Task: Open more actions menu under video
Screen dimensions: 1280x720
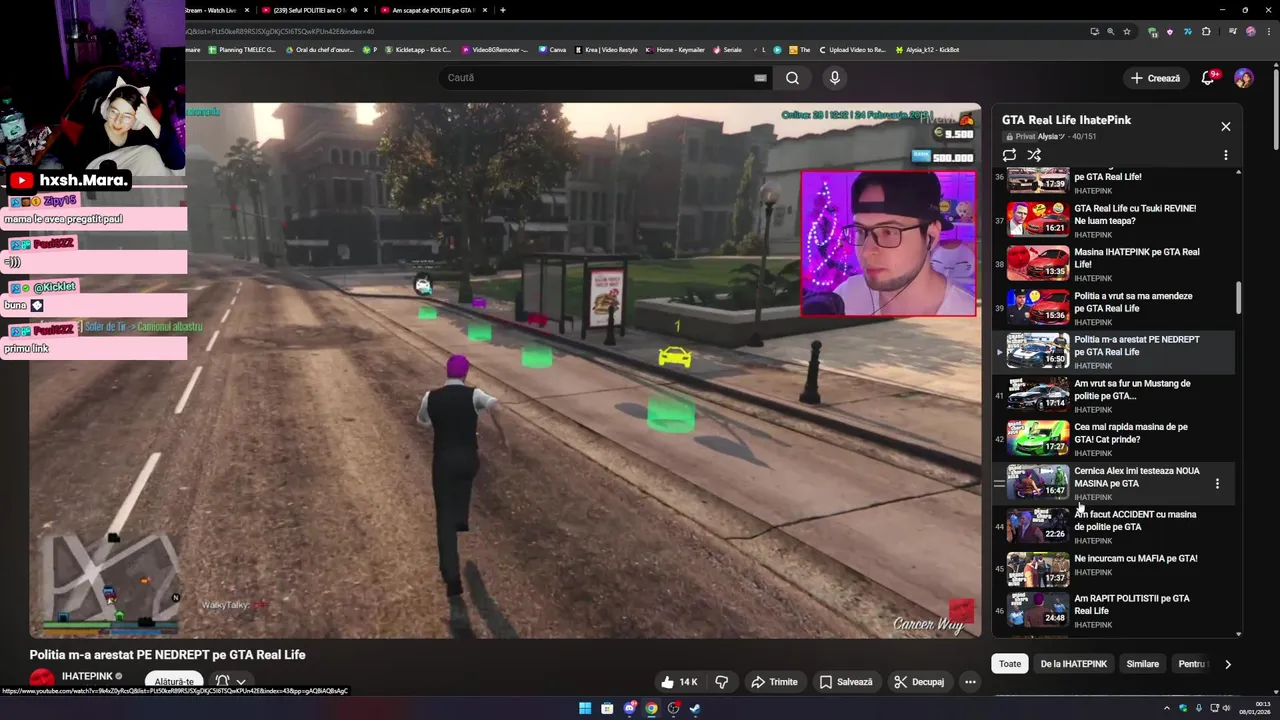Action: coord(970,682)
